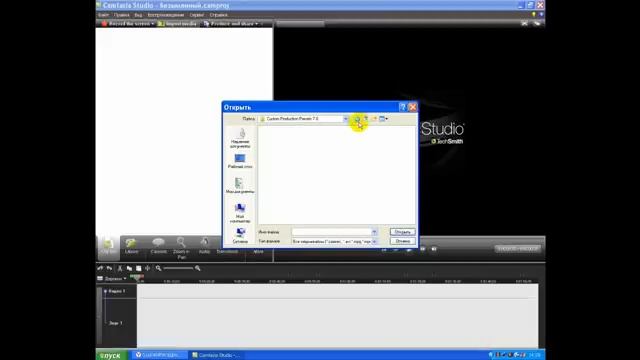Click the taskbar clock
Viewport: 640px width, 360px height.
pos(535,355)
